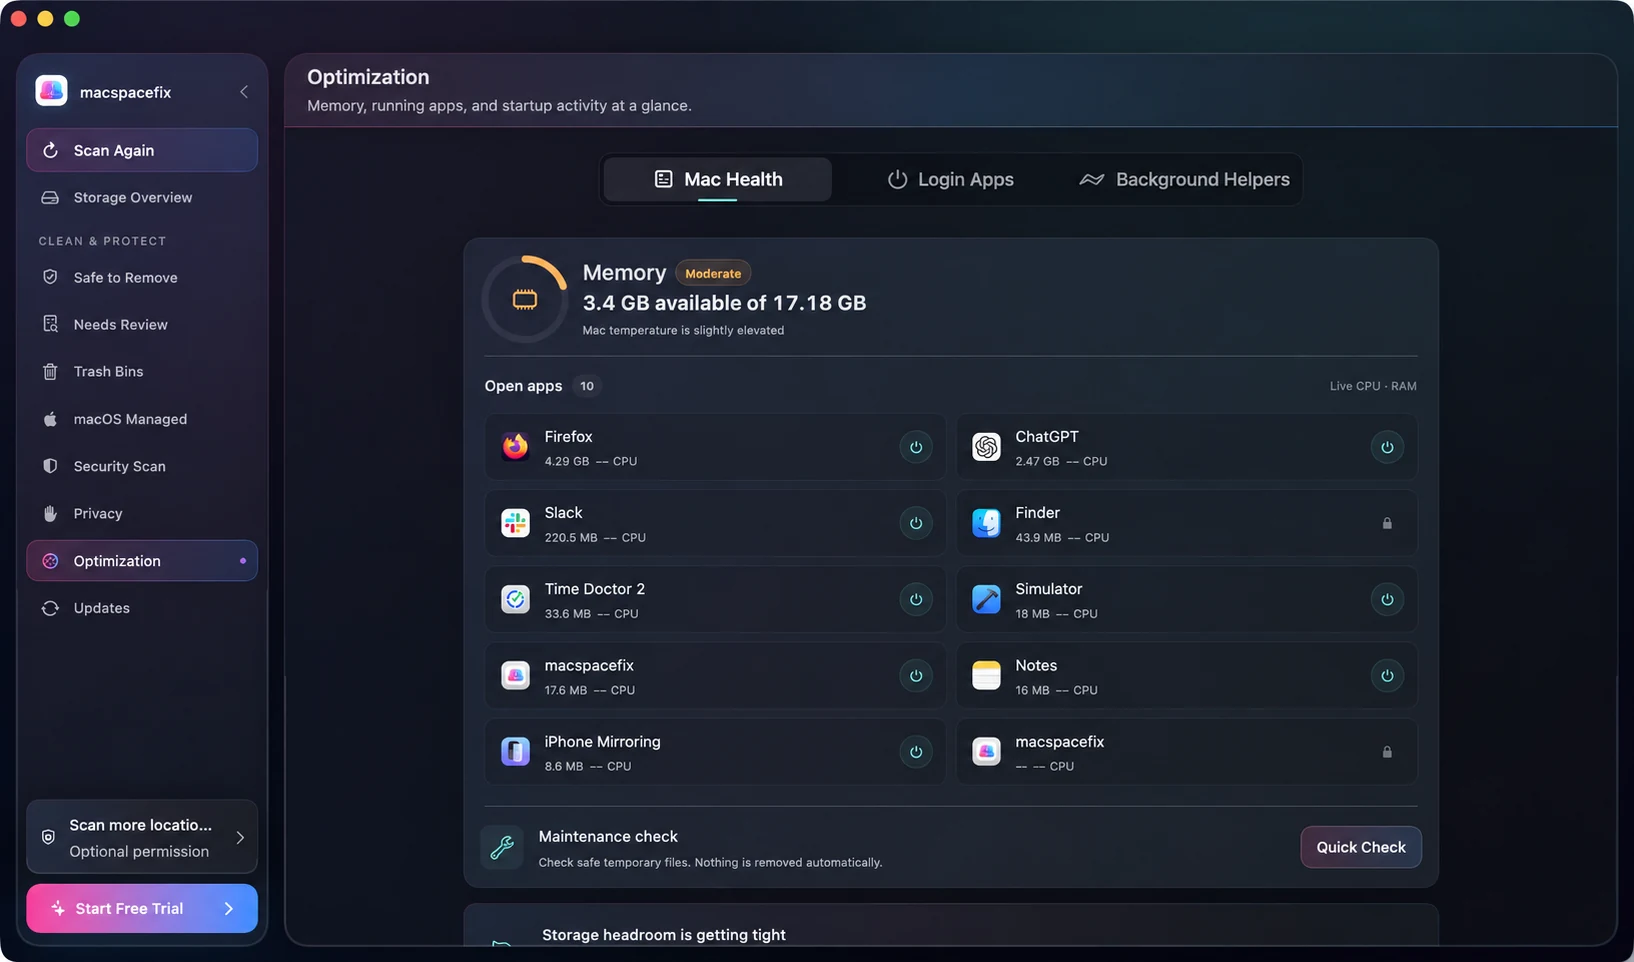This screenshot has height=962, width=1634.
Task: Collapse the sidebar with the chevron
Action: (x=244, y=92)
